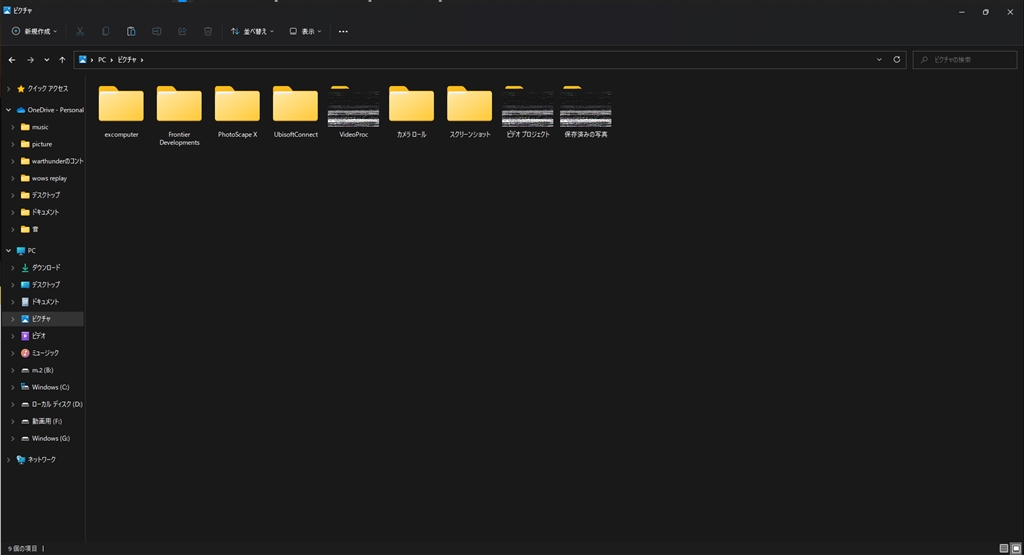Viewport: 1024px width, 555px height.
Task: Switch to details list view icon
Action: (1004, 548)
